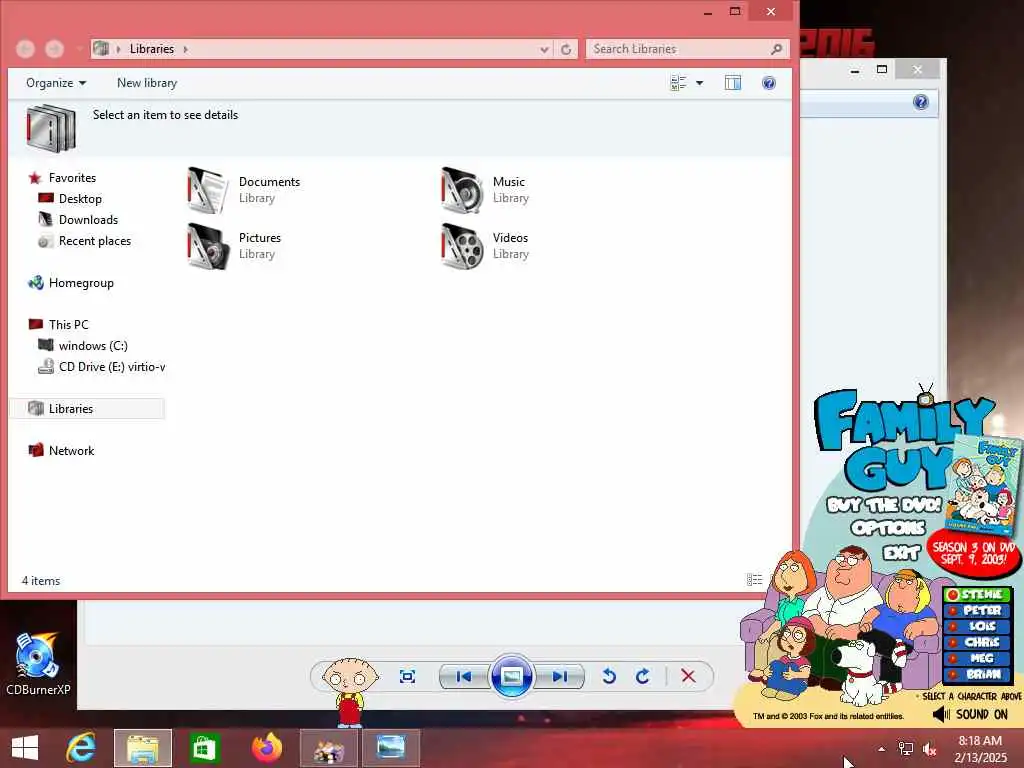Play slide show in Photo Viewer
Screen dimensions: 1024x768
511,677
